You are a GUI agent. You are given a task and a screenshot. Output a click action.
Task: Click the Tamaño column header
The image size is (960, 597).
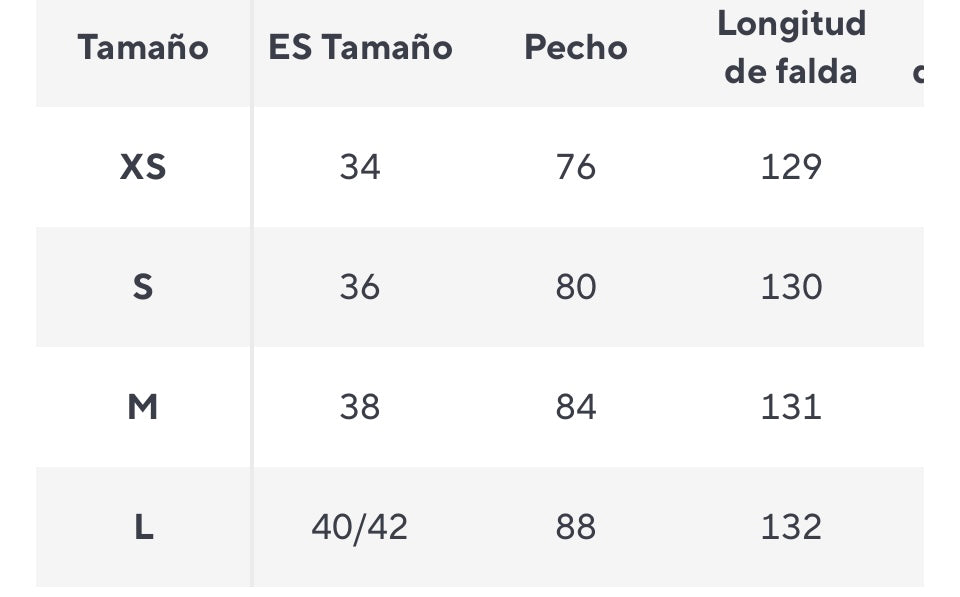click(143, 47)
